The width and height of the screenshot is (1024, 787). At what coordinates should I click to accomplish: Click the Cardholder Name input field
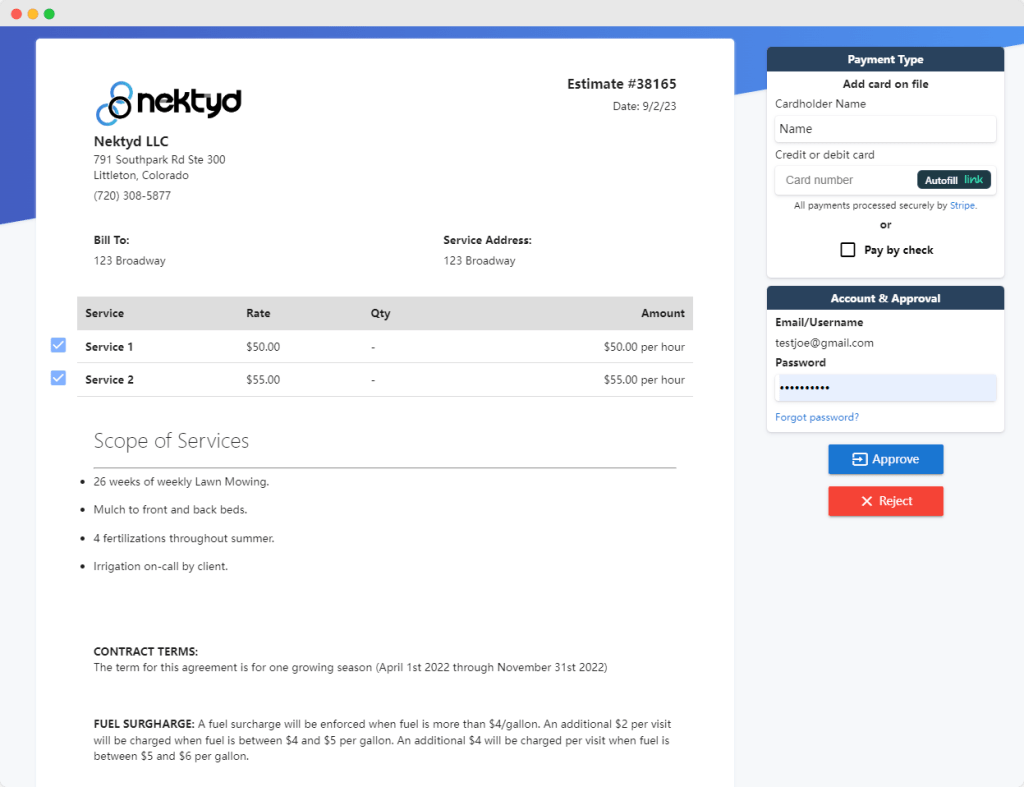[x=885, y=129]
